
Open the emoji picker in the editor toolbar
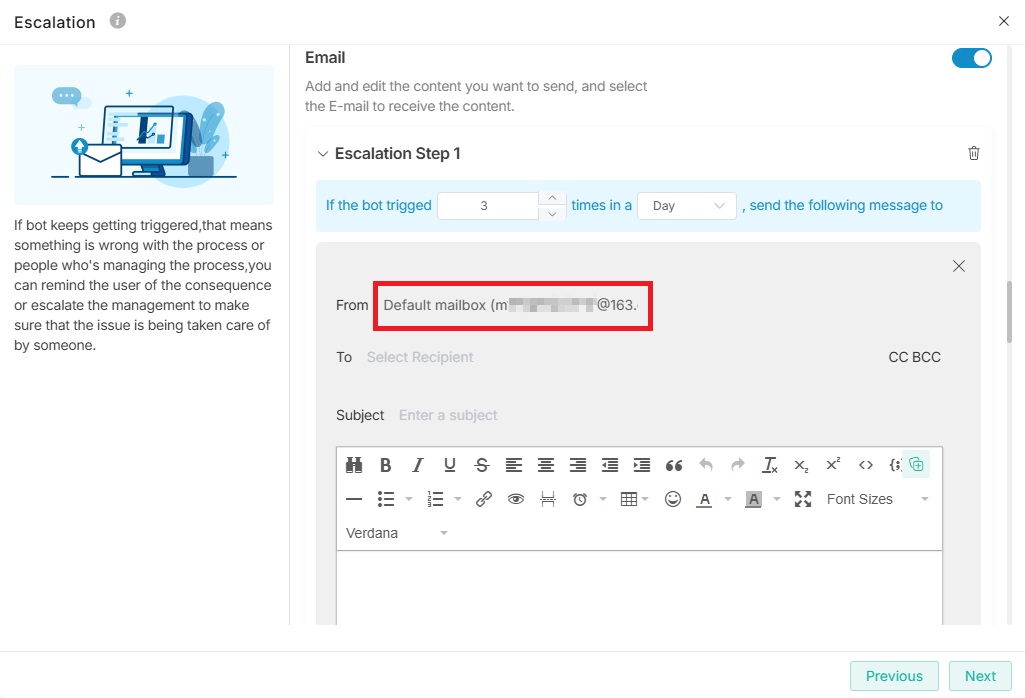pos(672,498)
